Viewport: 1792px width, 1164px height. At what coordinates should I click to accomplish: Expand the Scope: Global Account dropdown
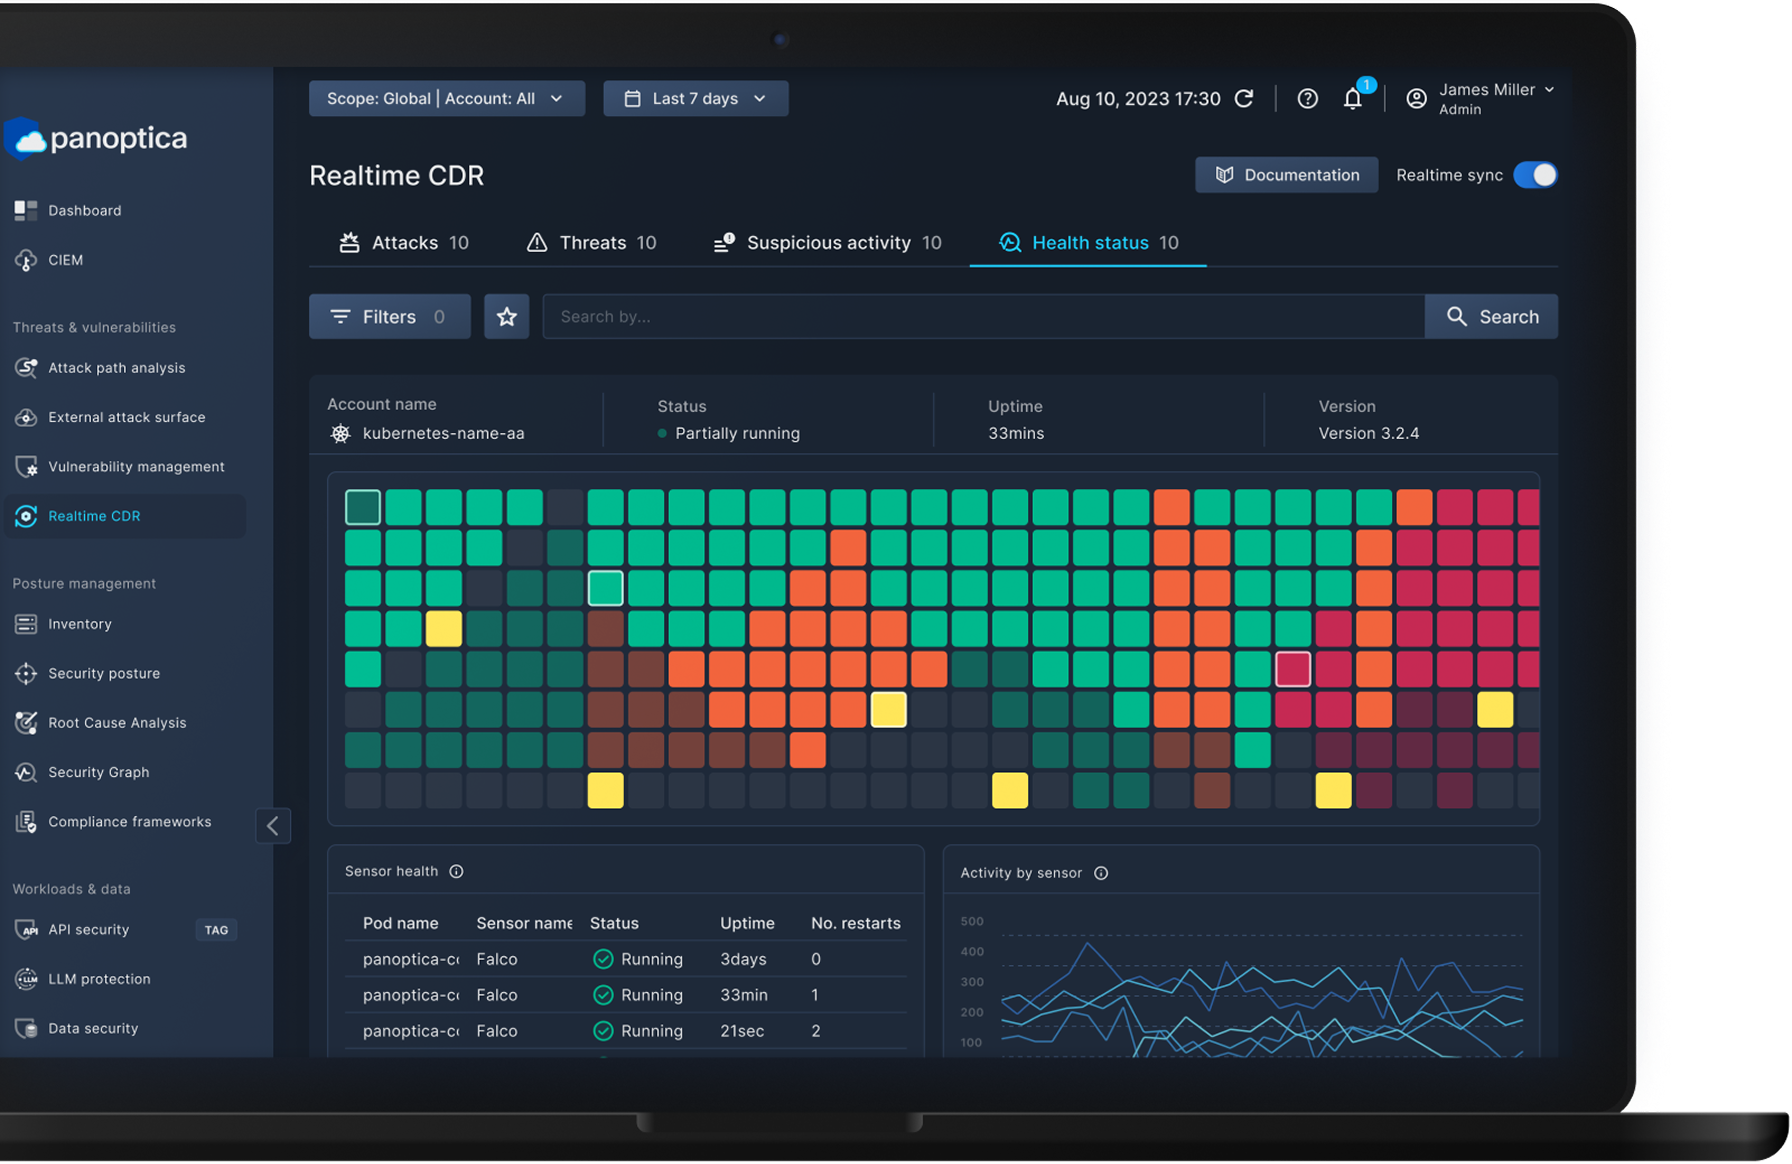pos(447,98)
